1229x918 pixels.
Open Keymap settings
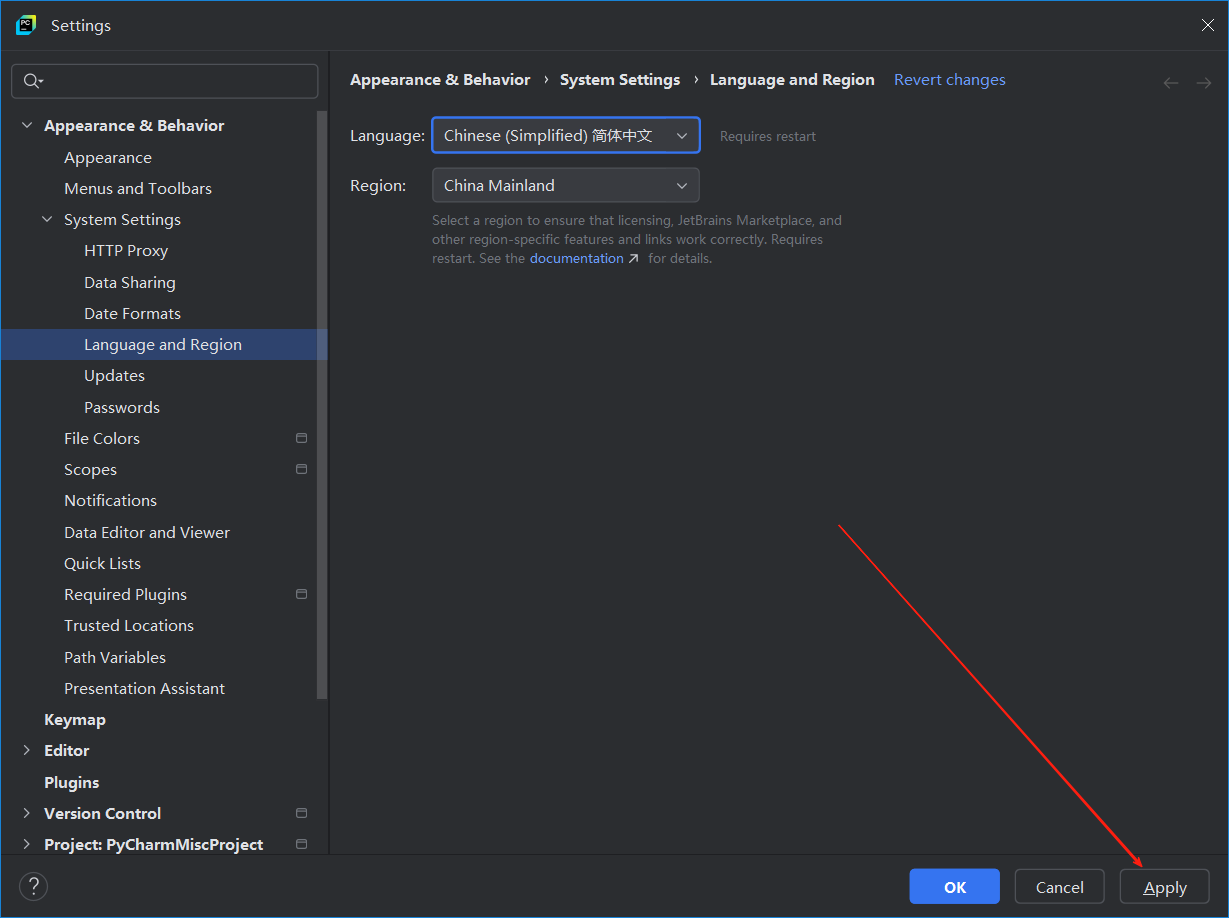pyautogui.click(x=75, y=719)
